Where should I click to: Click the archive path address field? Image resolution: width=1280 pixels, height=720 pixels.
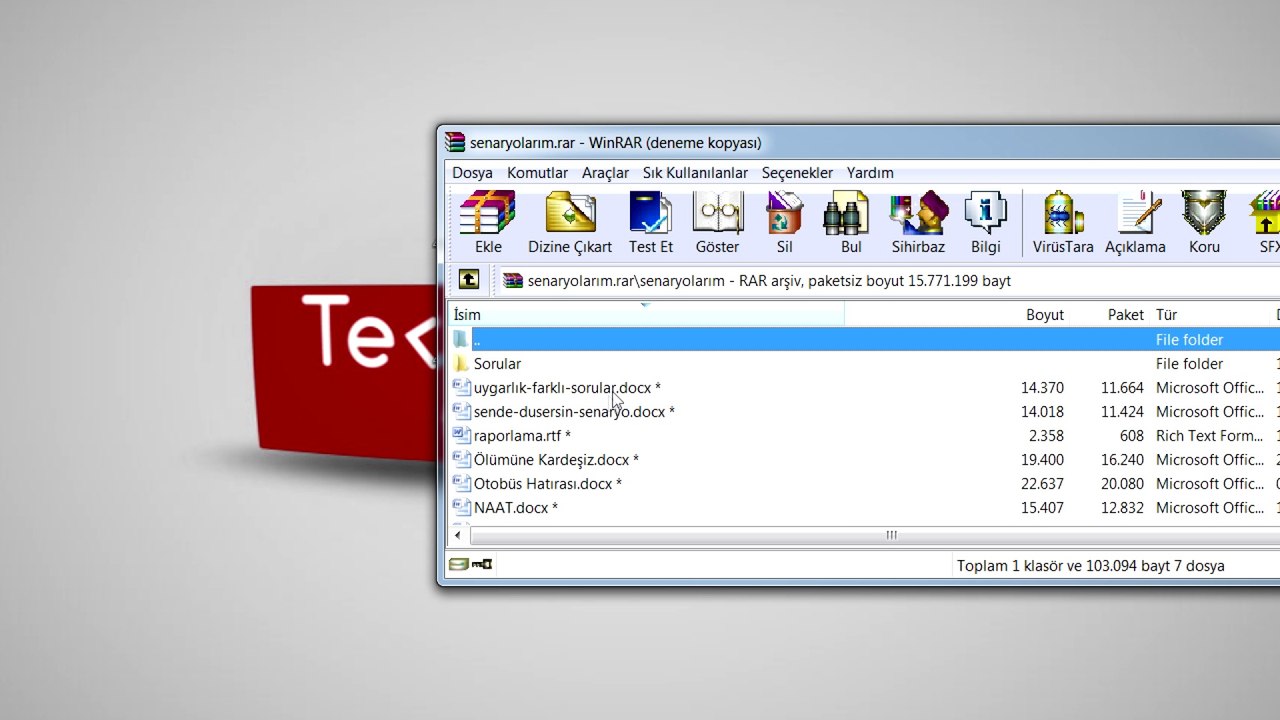tap(888, 281)
